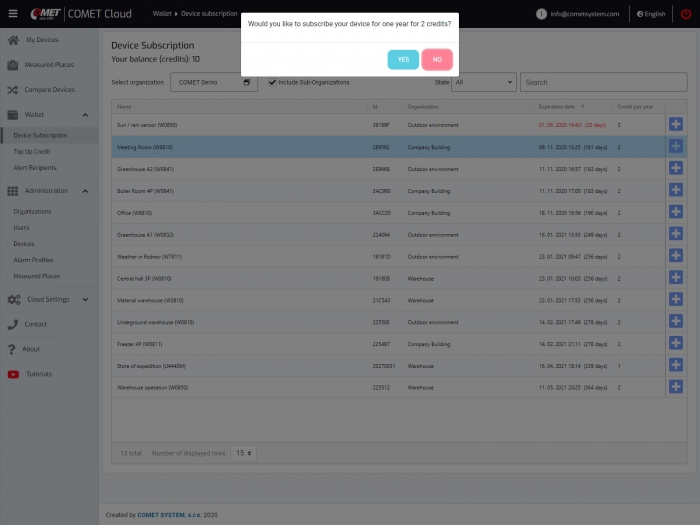The width and height of the screenshot is (700, 525).
Task: Open Tutorials from the sidebar
Action: (x=38, y=374)
